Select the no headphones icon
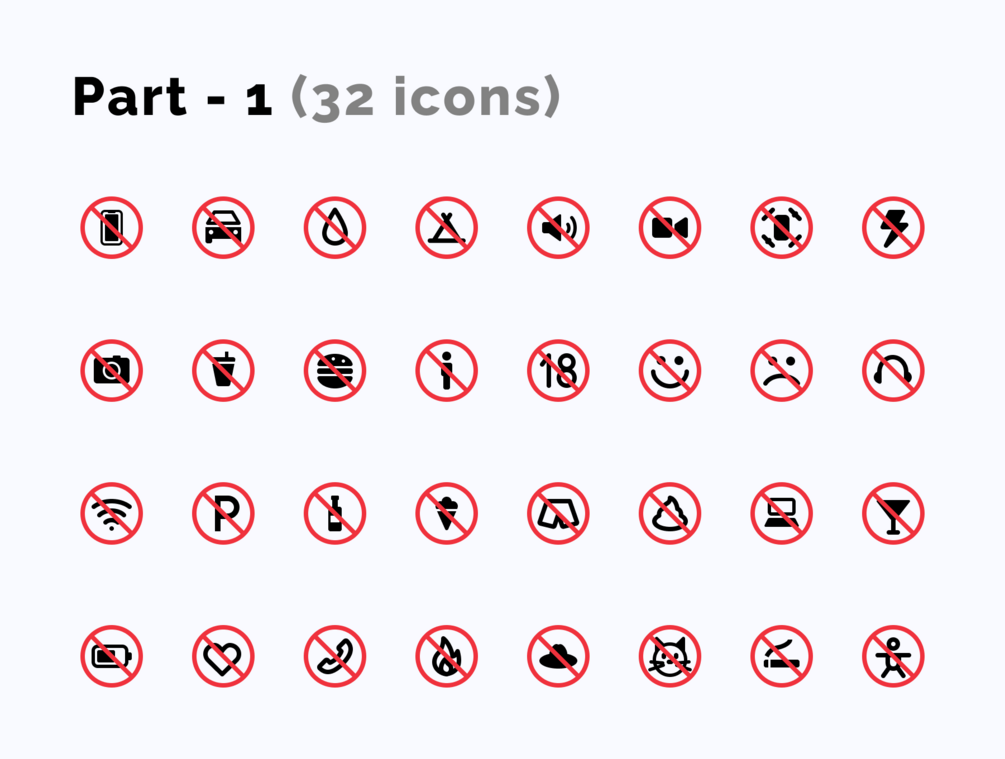The image size is (1005, 759). point(893,371)
